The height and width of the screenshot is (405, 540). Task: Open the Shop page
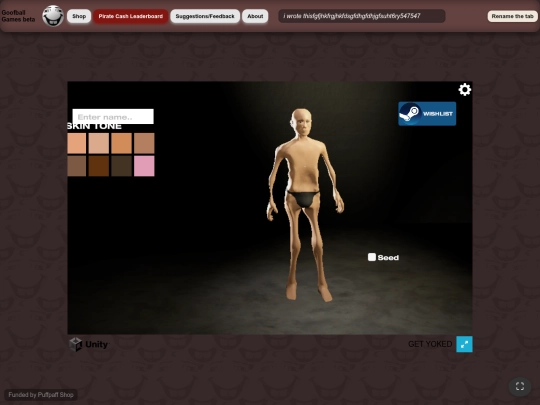[x=79, y=16]
